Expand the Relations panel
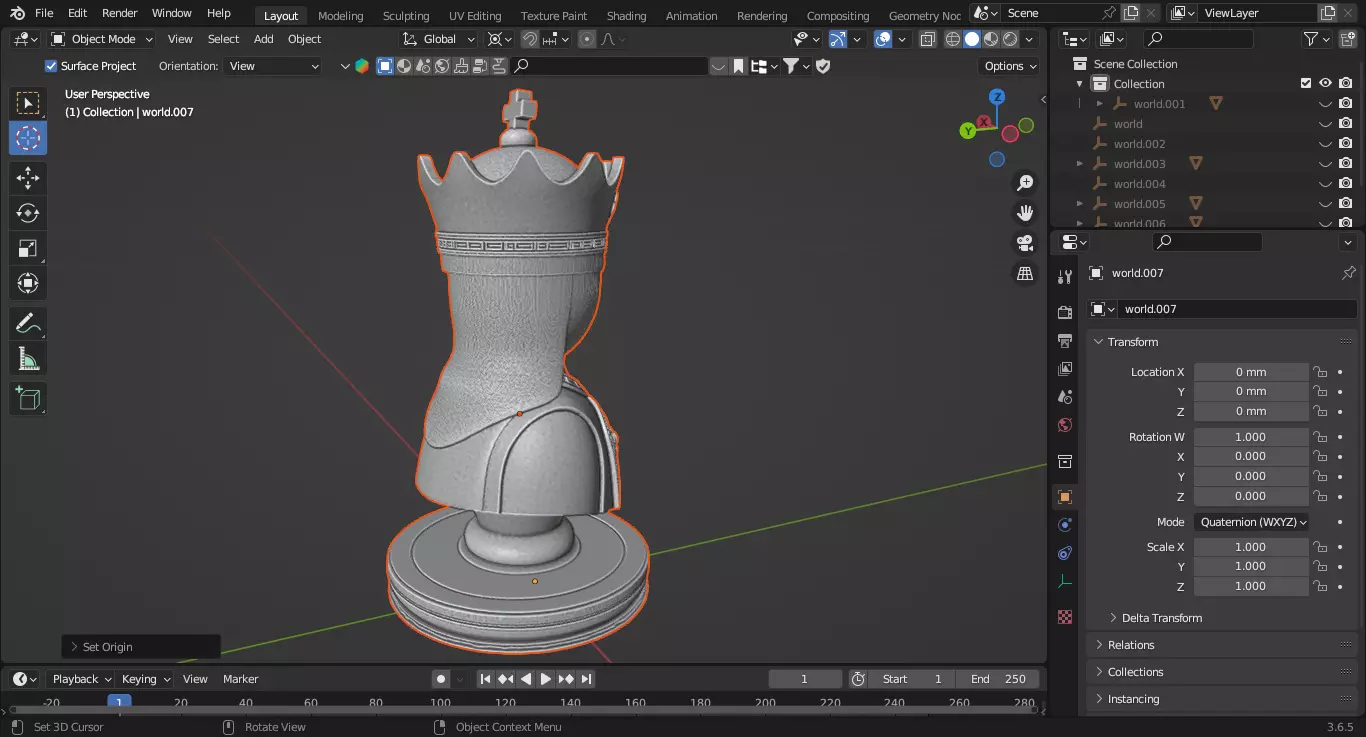 (x=1131, y=645)
